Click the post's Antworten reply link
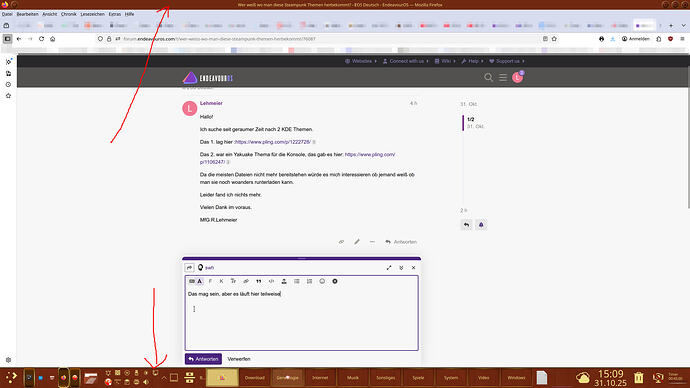 click(x=401, y=242)
